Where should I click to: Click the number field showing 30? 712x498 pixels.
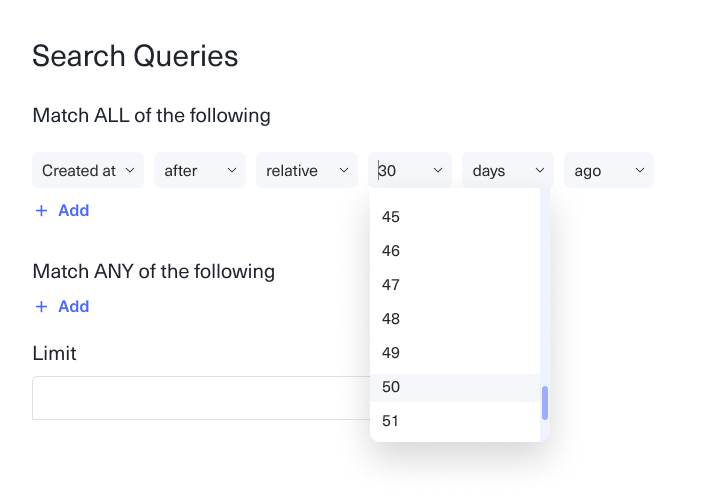click(400, 171)
